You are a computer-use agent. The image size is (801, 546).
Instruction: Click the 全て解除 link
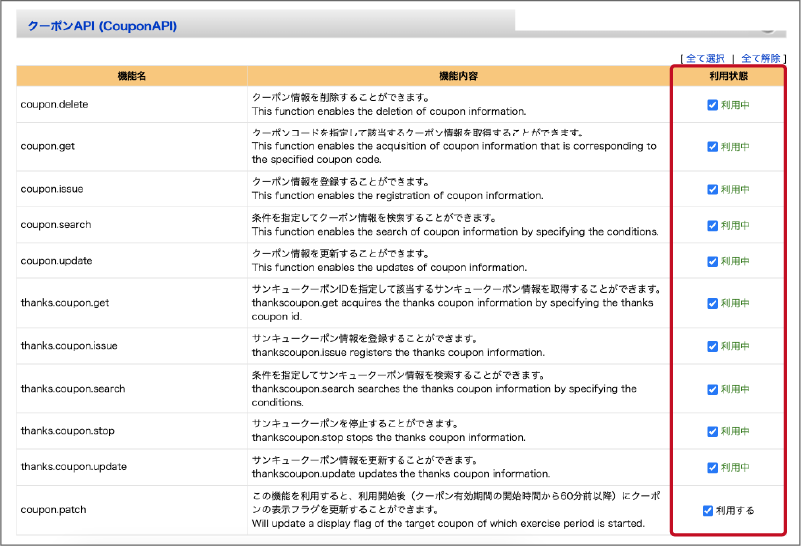pyautogui.click(x=761, y=58)
